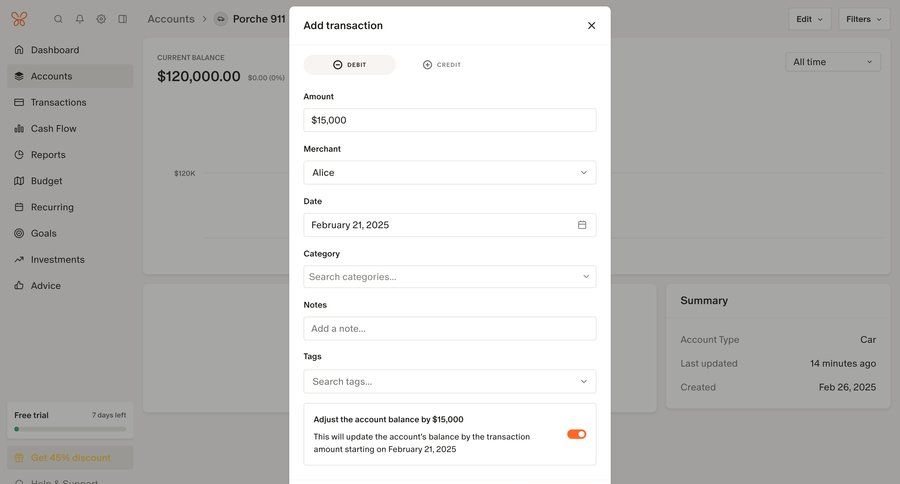Toggle sidebar panel icon
900x484 pixels.
pos(122,19)
